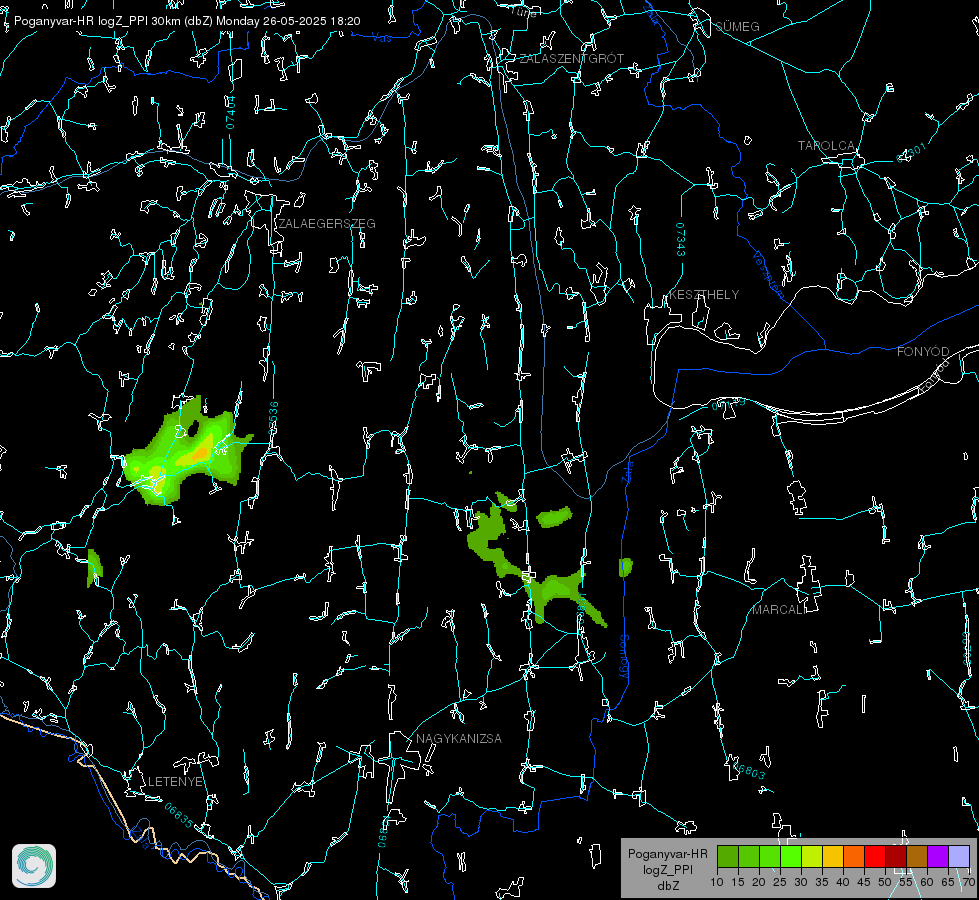The image size is (979, 900).
Task: Select the 55-60 dBZ brown legend swatch
Action: click(917, 856)
